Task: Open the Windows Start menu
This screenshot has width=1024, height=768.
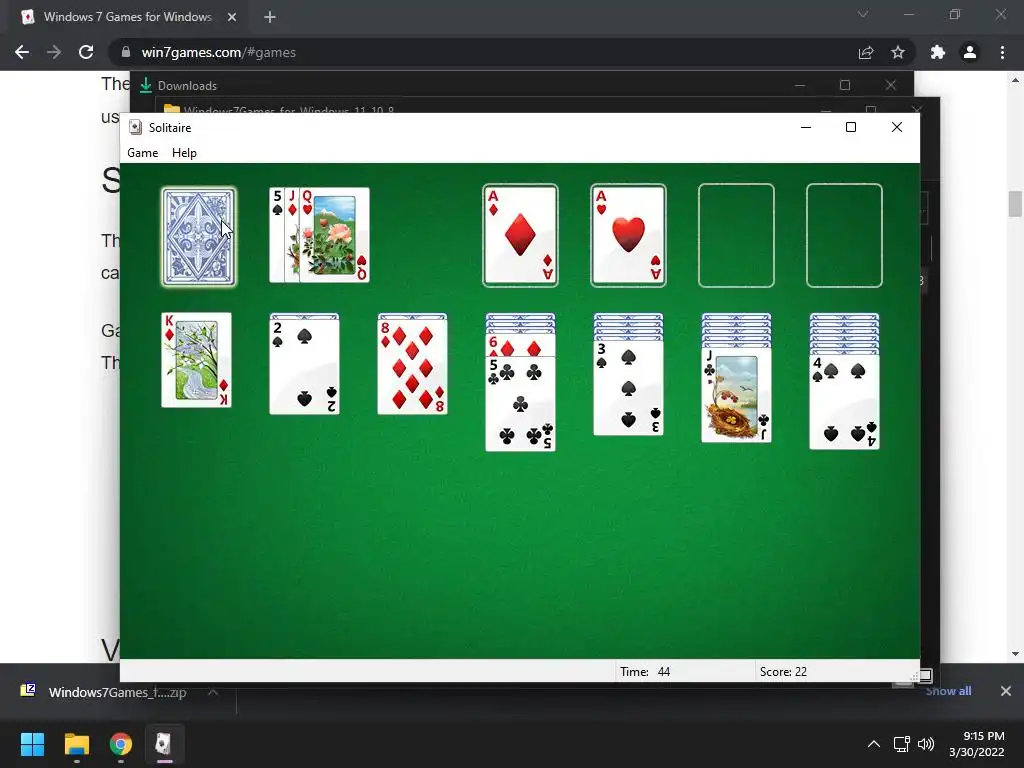Action: point(32,744)
